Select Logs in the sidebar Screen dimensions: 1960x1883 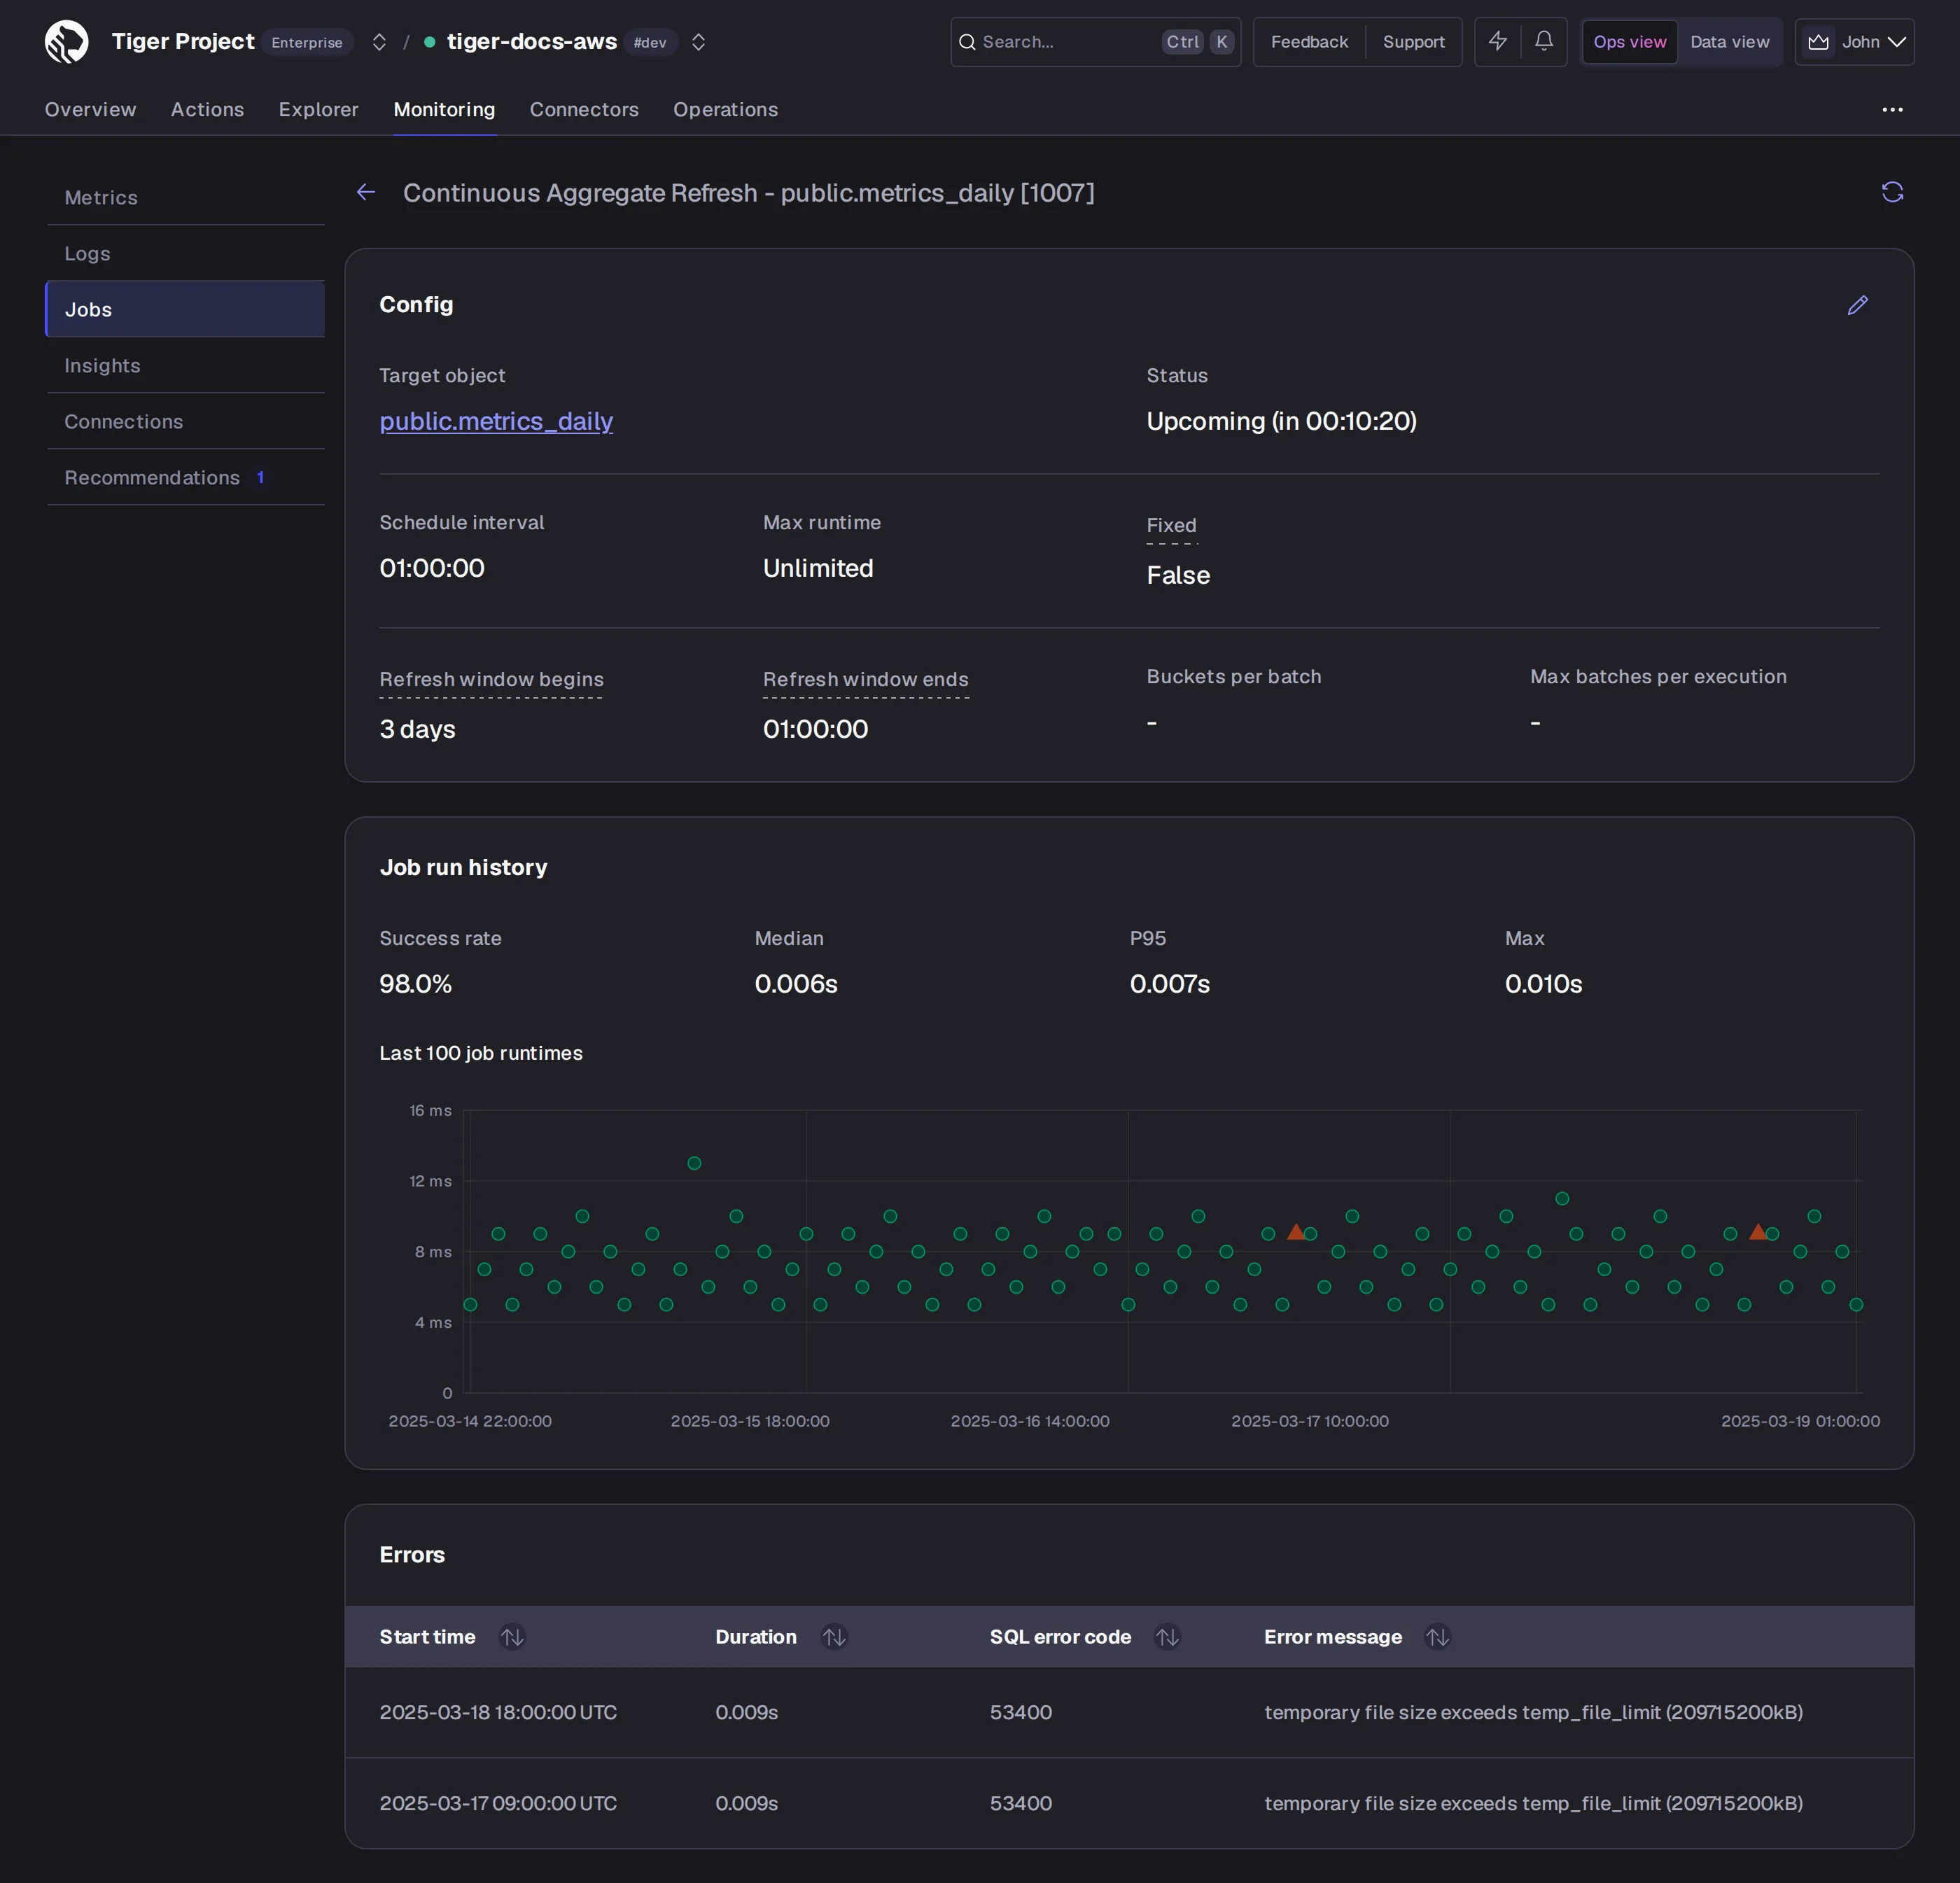tap(185, 253)
